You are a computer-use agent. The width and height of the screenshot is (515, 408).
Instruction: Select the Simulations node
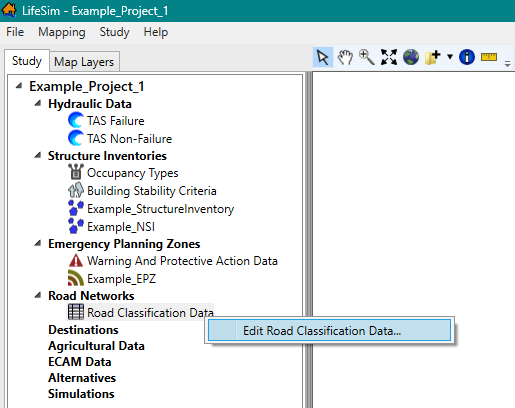click(81, 394)
